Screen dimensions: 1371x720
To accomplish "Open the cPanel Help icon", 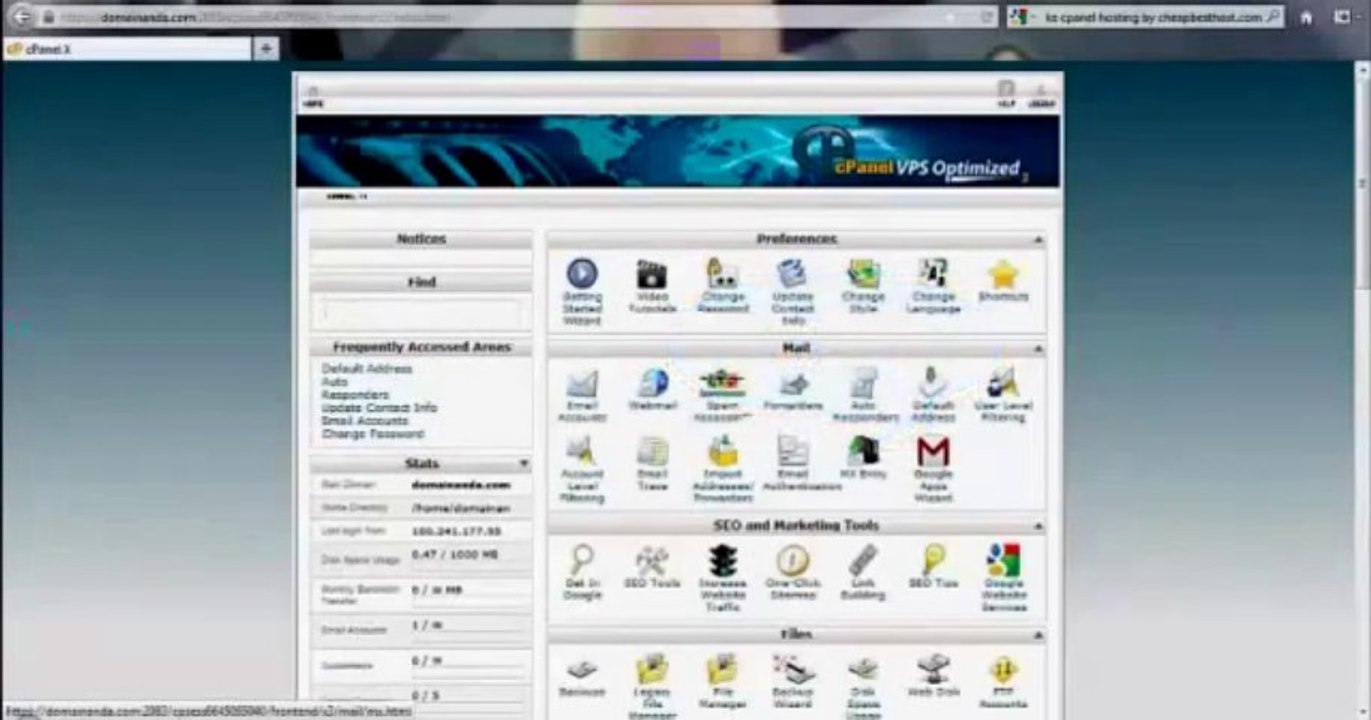I will click(x=1006, y=92).
